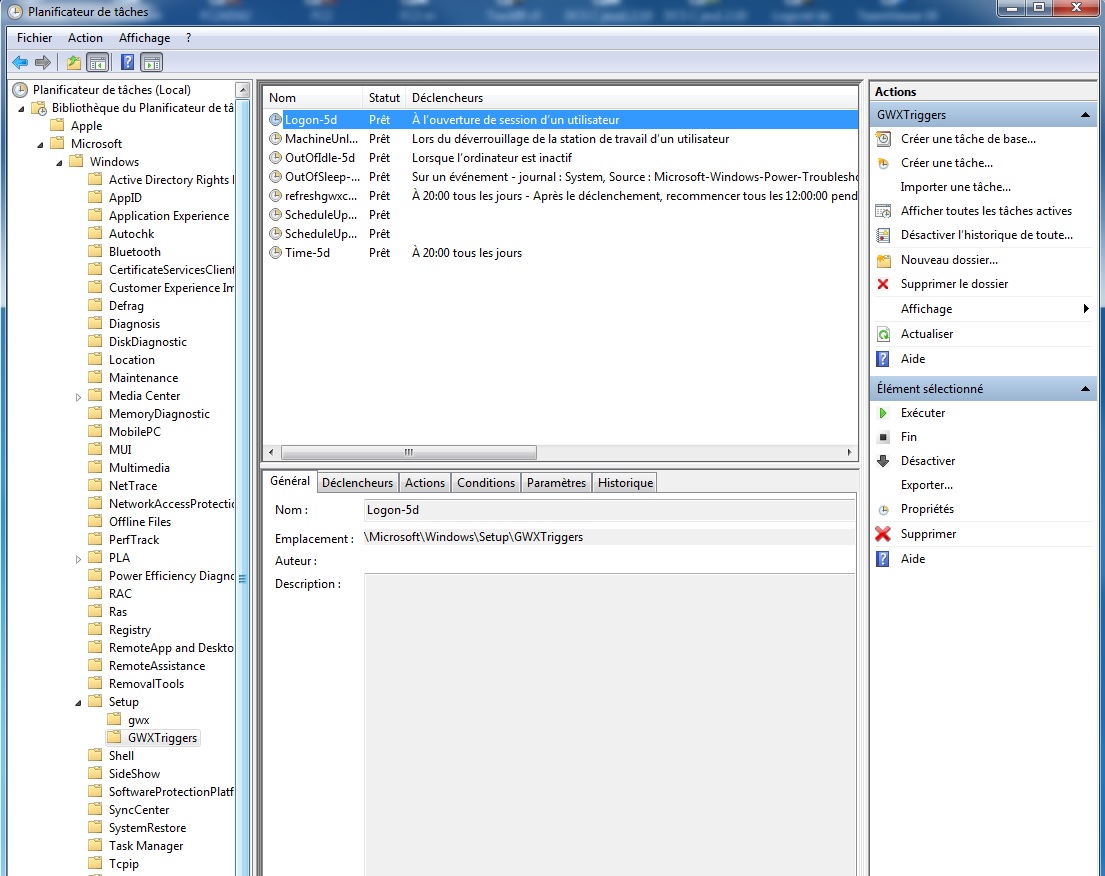Click the task list horizontal scrollbar
This screenshot has height=876, width=1105.
(409, 452)
